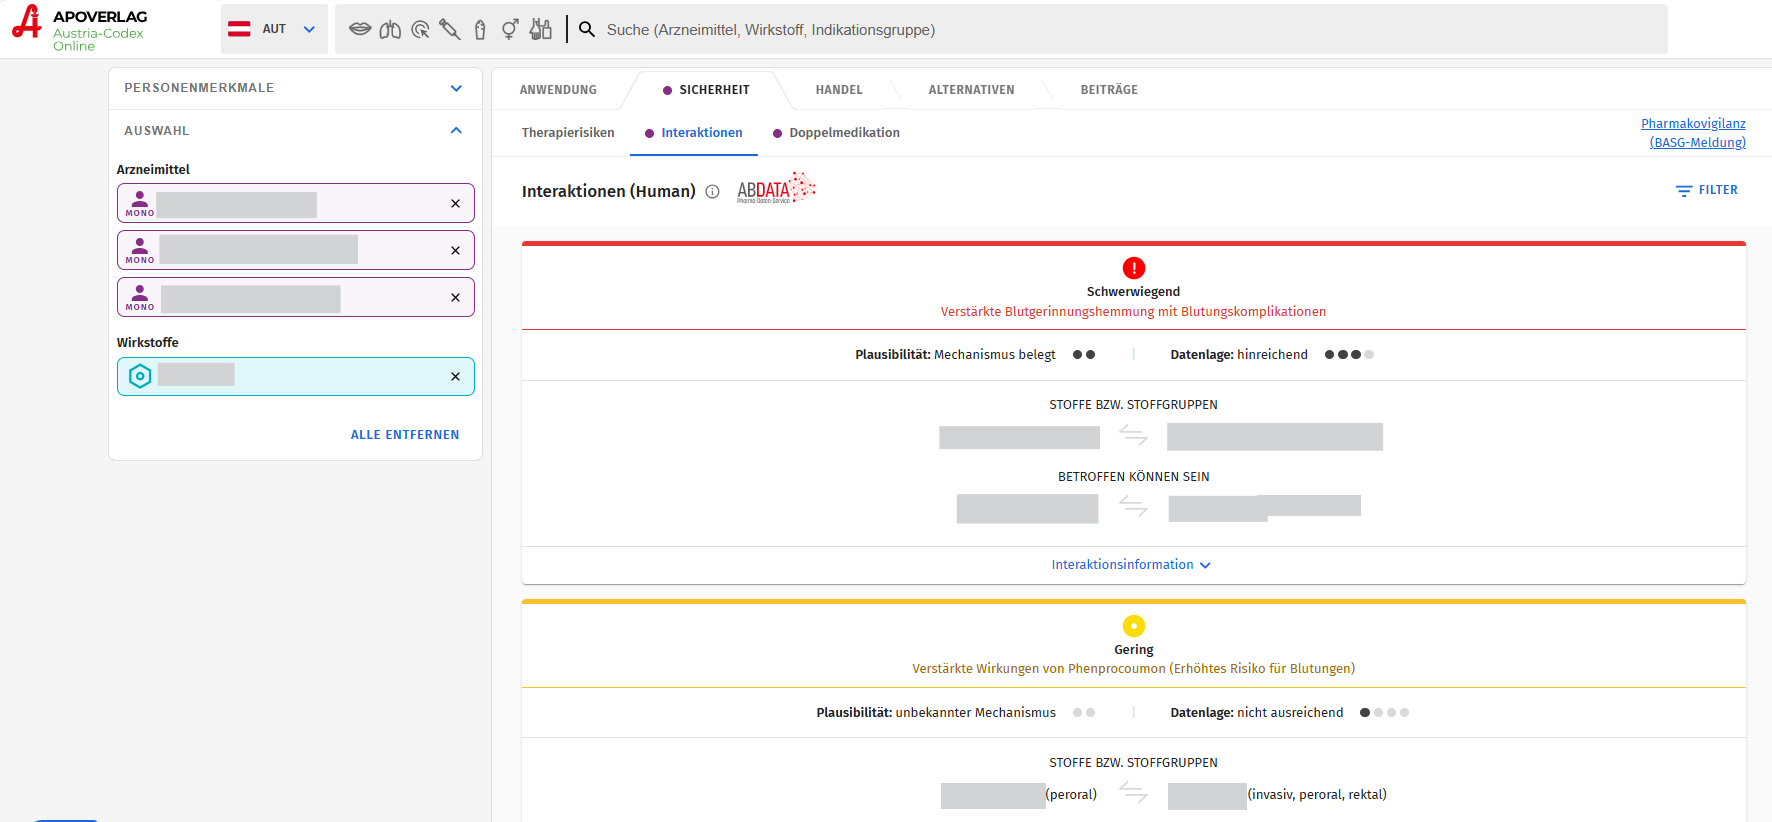
Task: Click the Austrian flag icon
Action: coord(239,29)
